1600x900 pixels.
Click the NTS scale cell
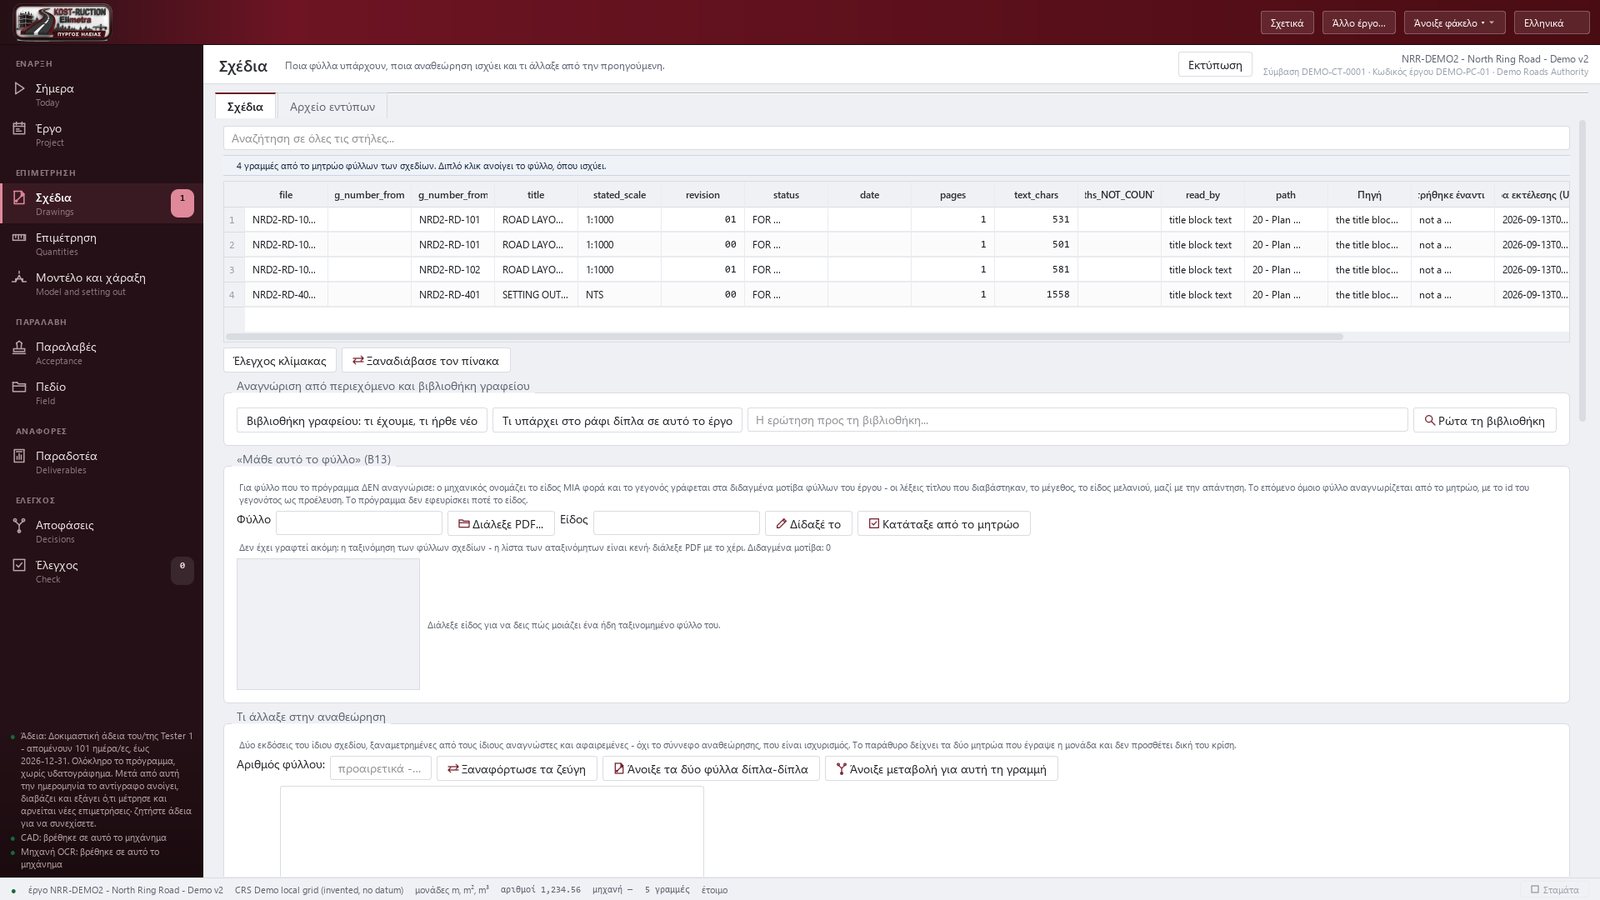click(619, 295)
